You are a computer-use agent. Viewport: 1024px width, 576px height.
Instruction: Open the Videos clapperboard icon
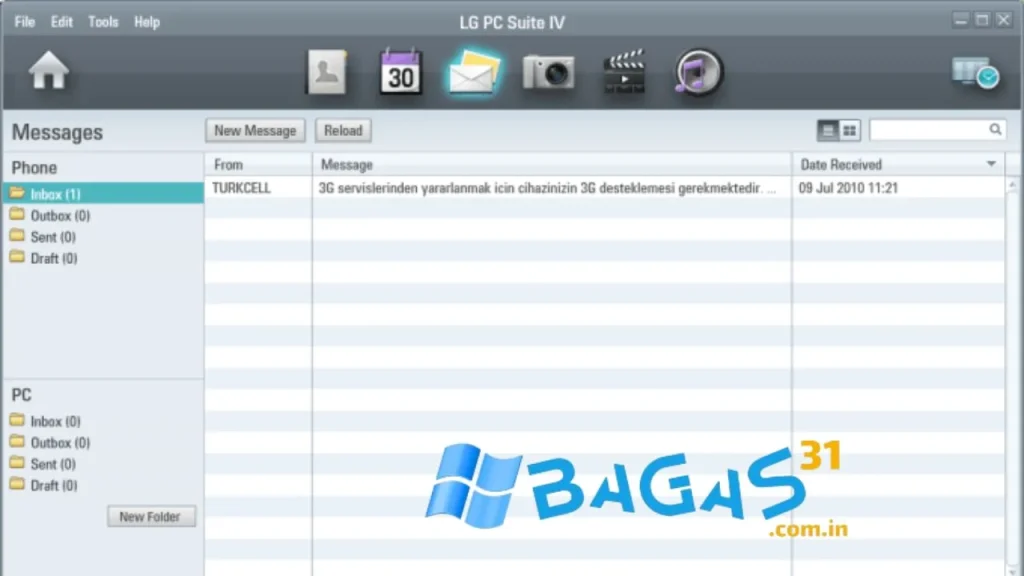(623, 73)
